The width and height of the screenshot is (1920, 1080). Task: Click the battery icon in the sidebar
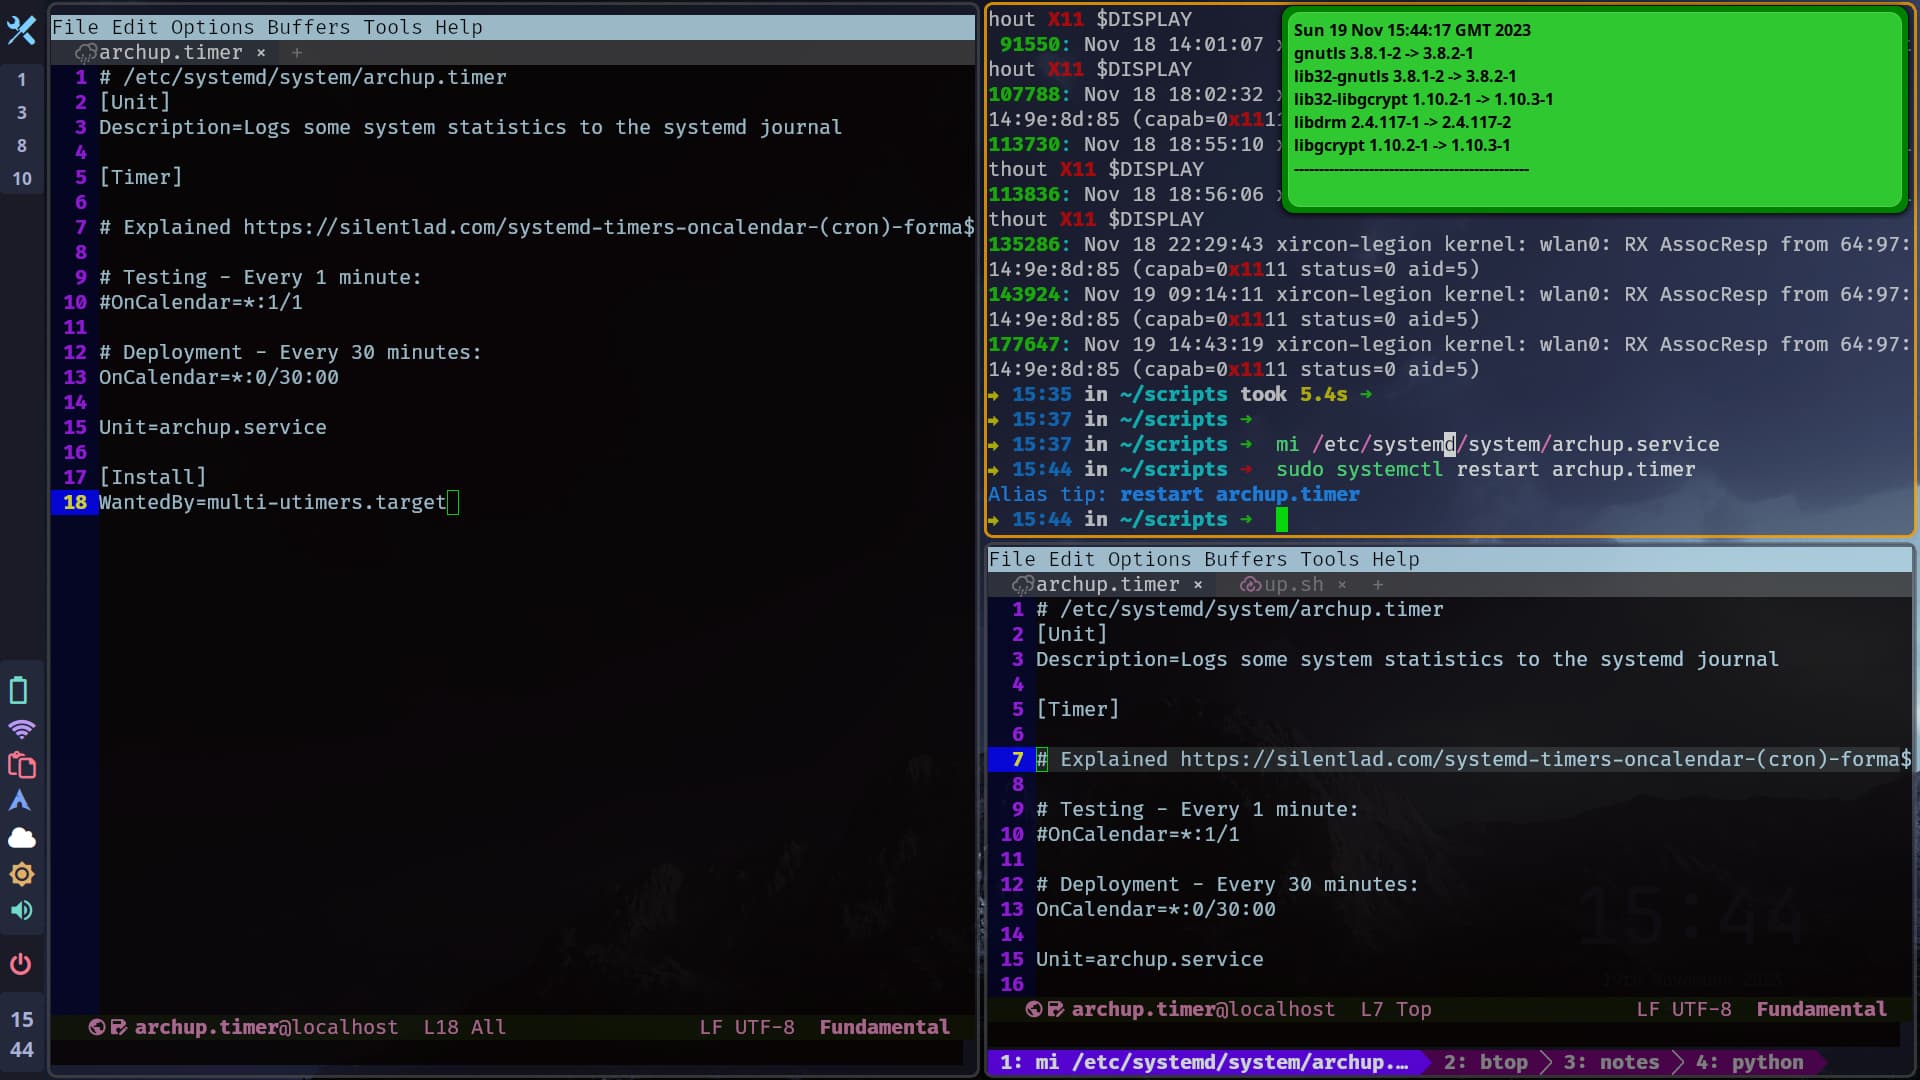tap(21, 690)
